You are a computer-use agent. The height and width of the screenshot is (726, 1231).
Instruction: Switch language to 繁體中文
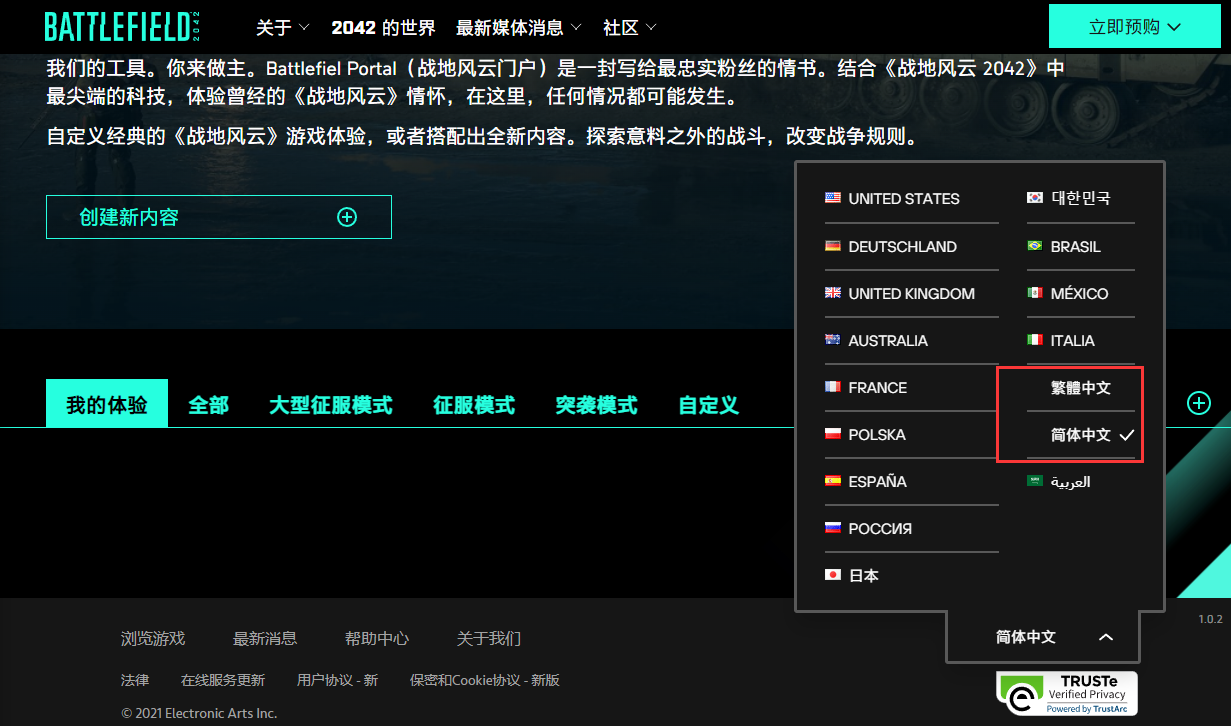[x=1081, y=387]
